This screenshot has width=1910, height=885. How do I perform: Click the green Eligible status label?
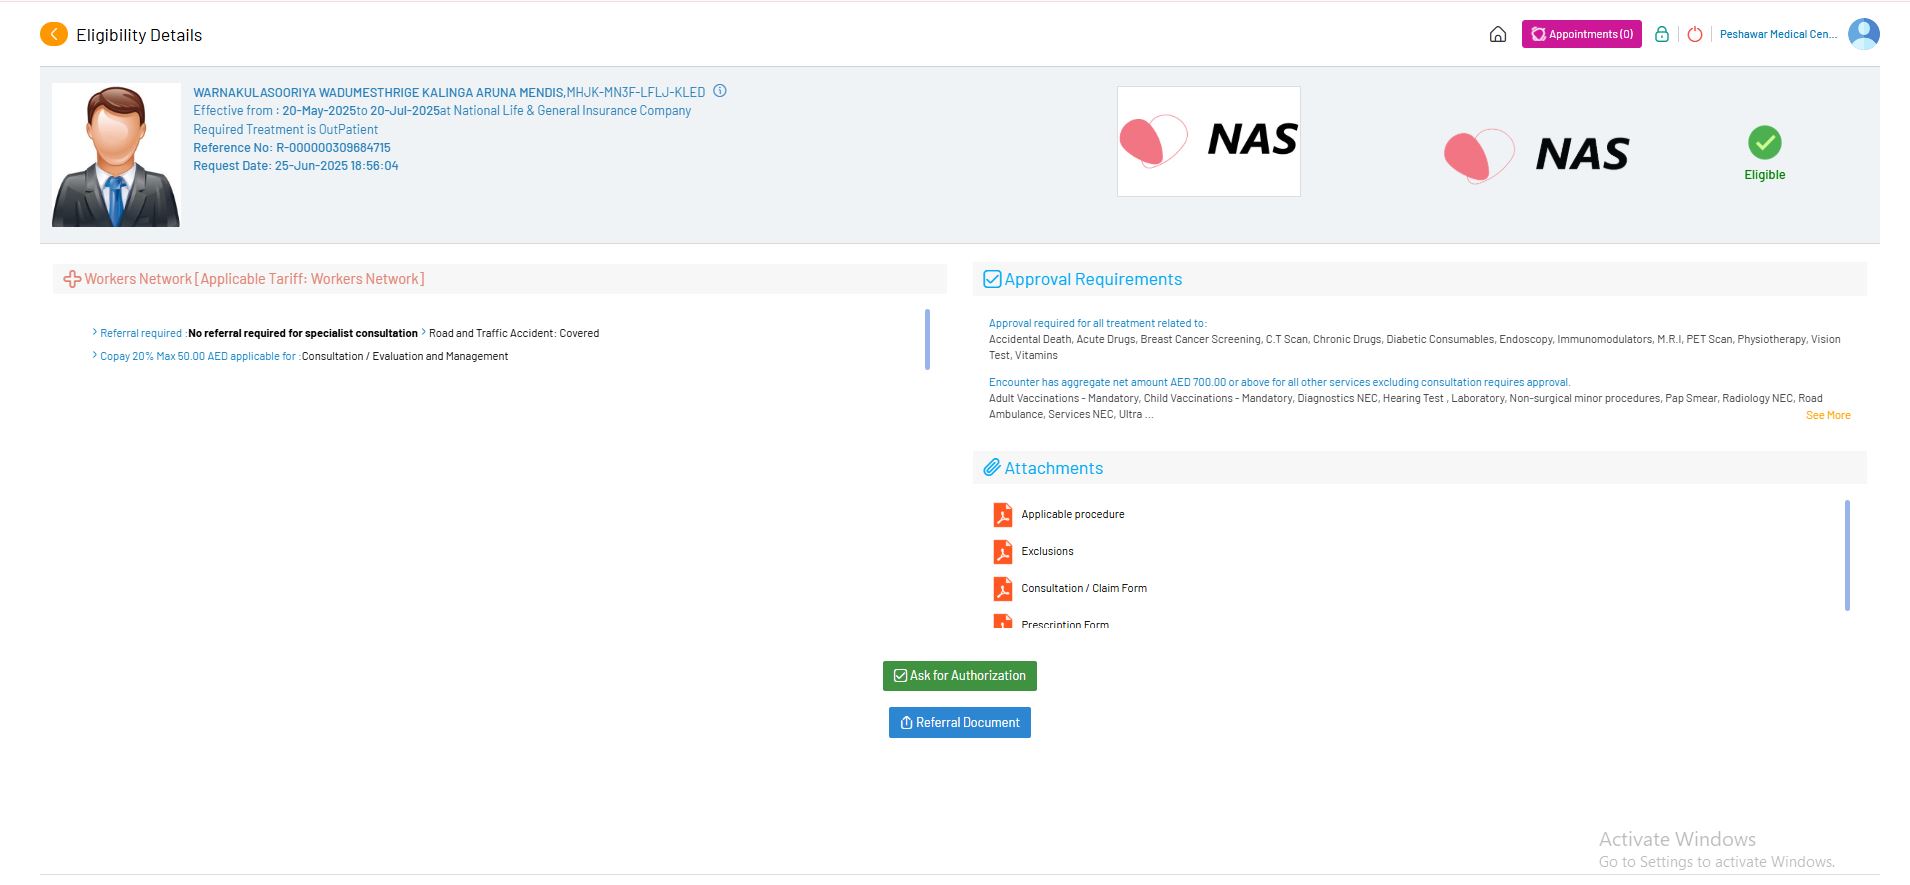tap(1765, 175)
